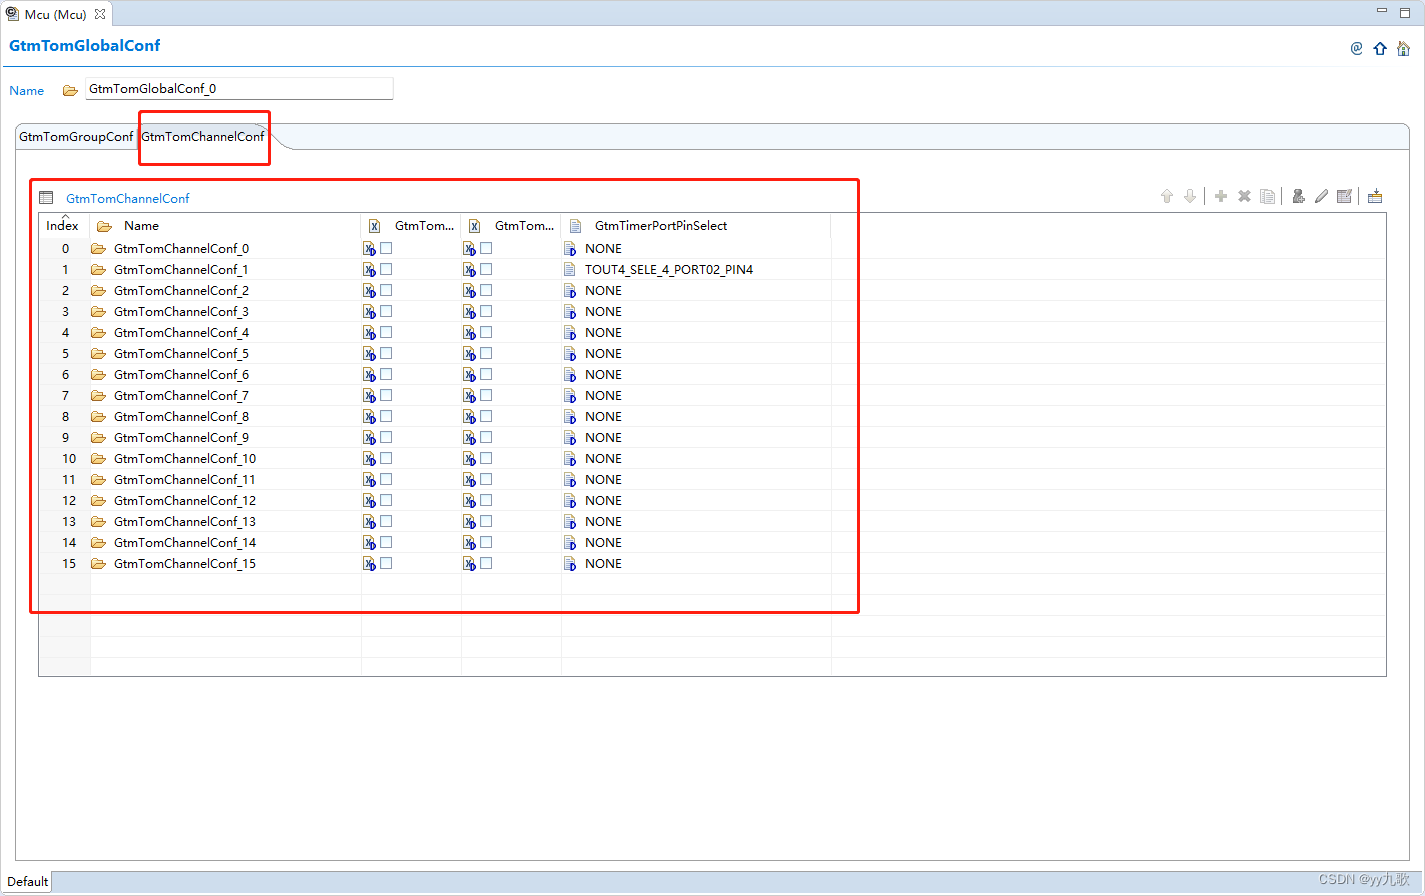This screenshot has width=1425, height=896.
Task: Toggle second GtmTom checkbox in GtmTomChannelConf_0 row
Action: point(486,248)
